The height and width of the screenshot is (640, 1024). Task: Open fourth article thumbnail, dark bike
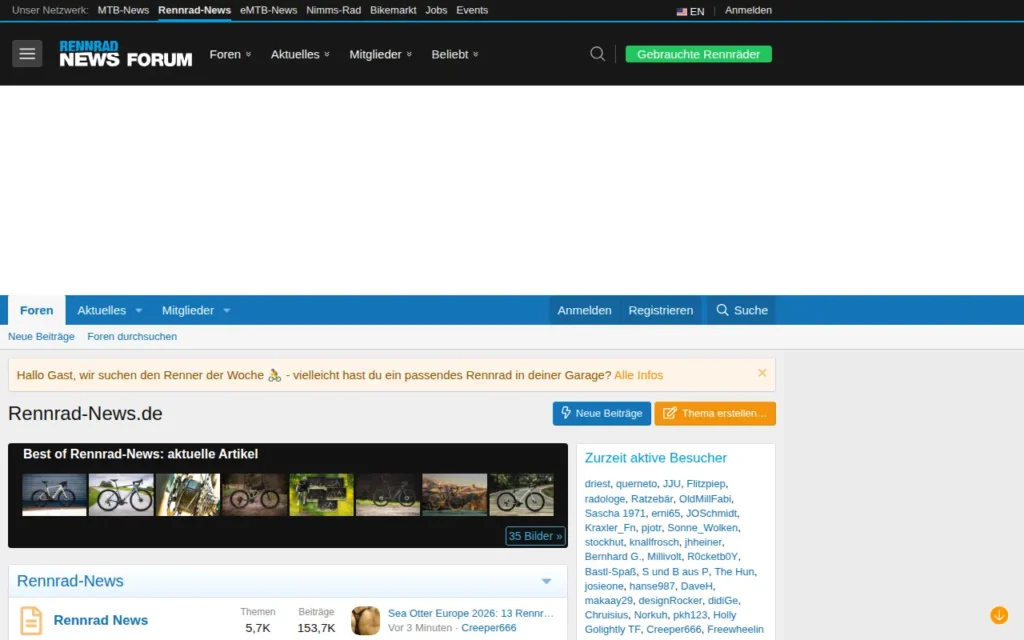[x=255, y=495]
